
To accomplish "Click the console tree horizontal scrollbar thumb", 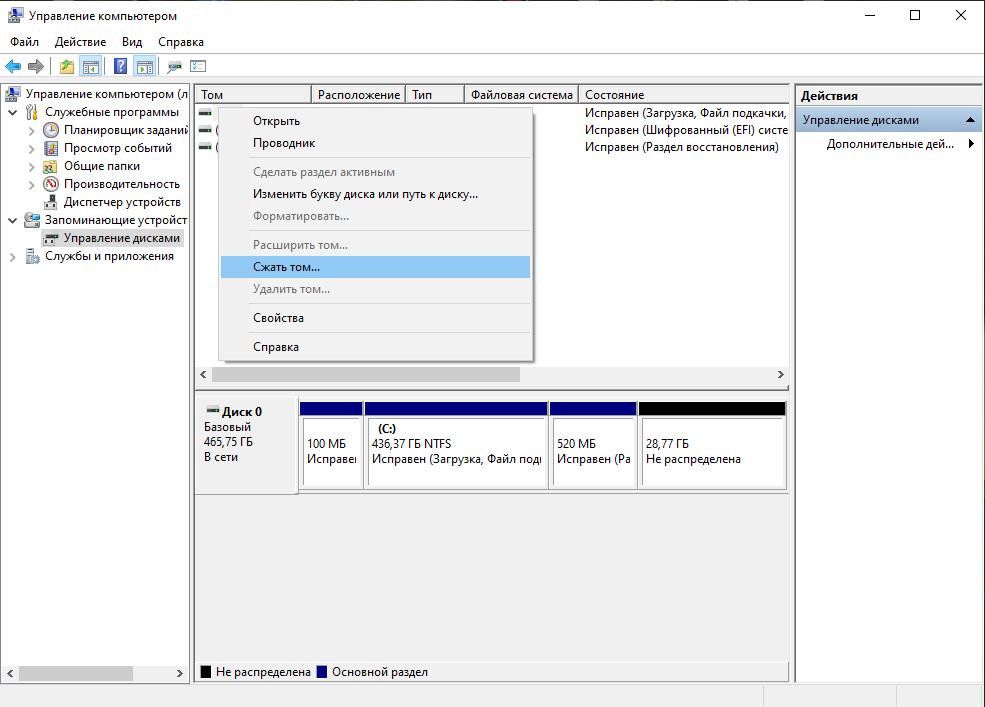I will tap(76, 674).
